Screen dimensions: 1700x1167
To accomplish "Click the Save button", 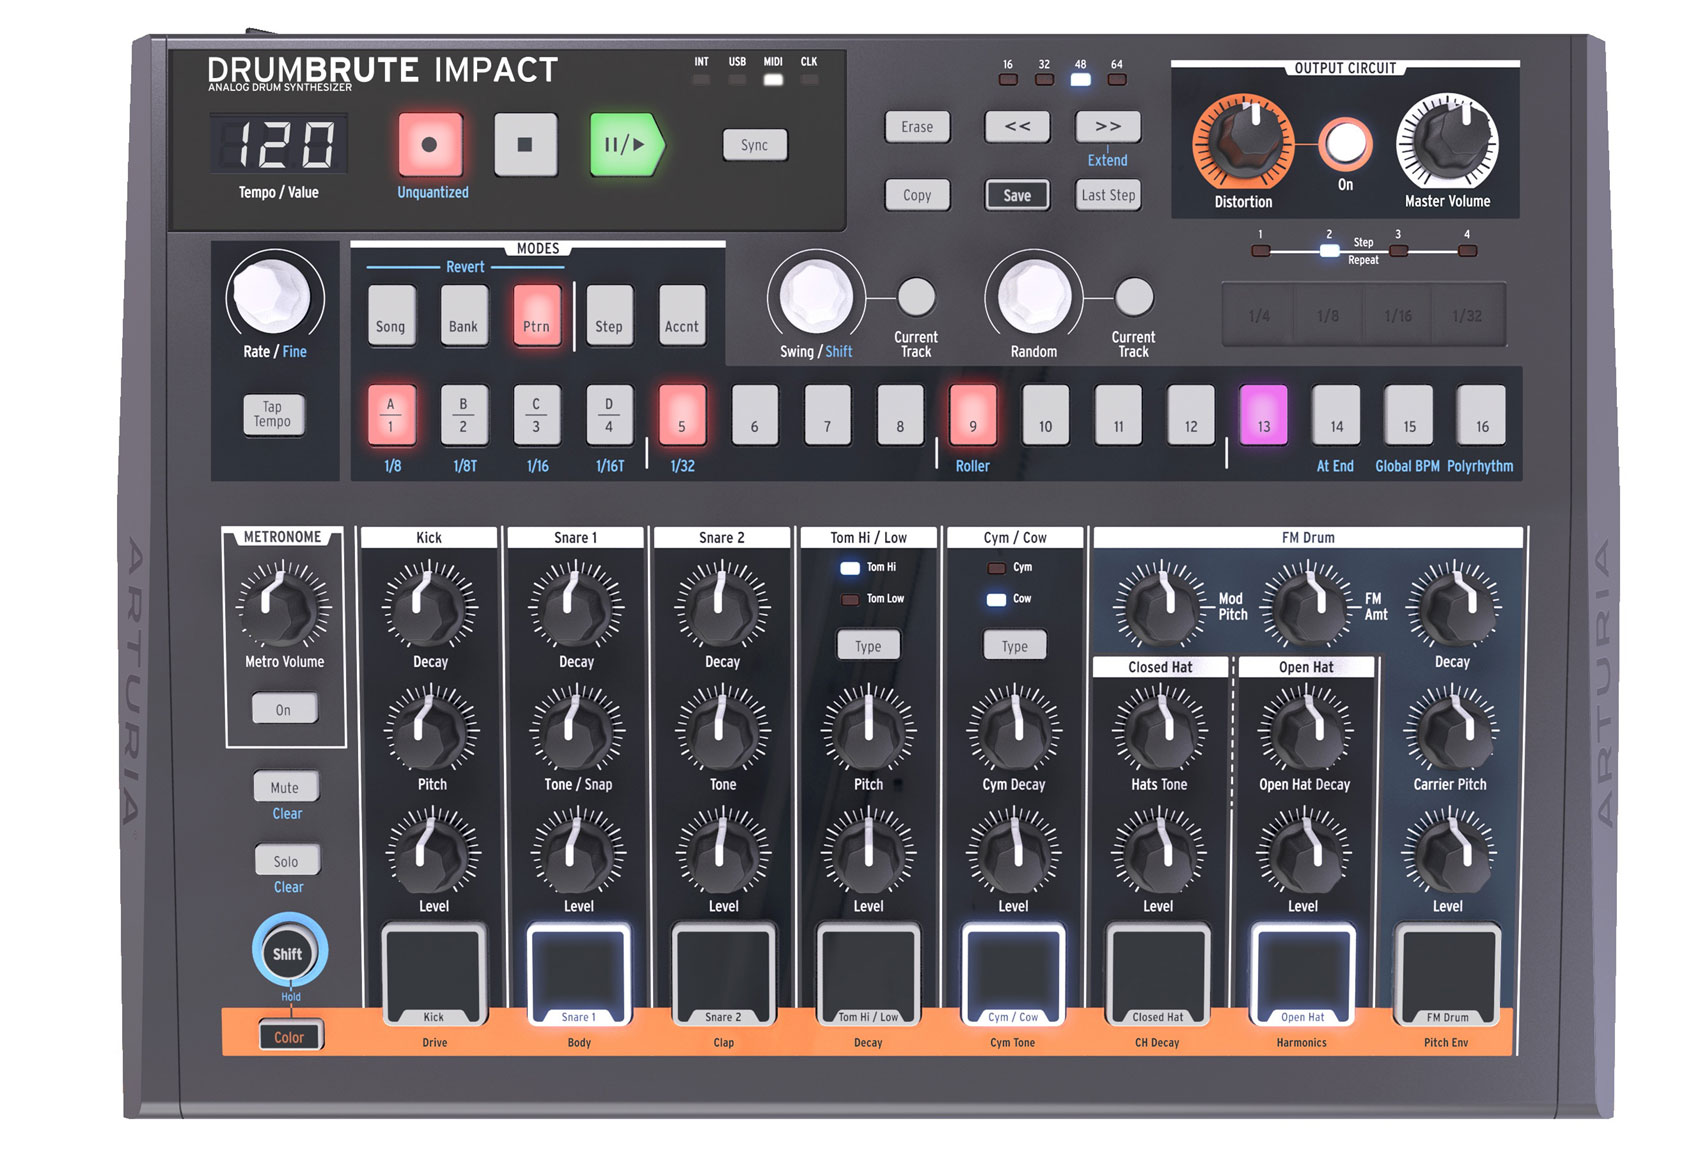I will 1017,195.
